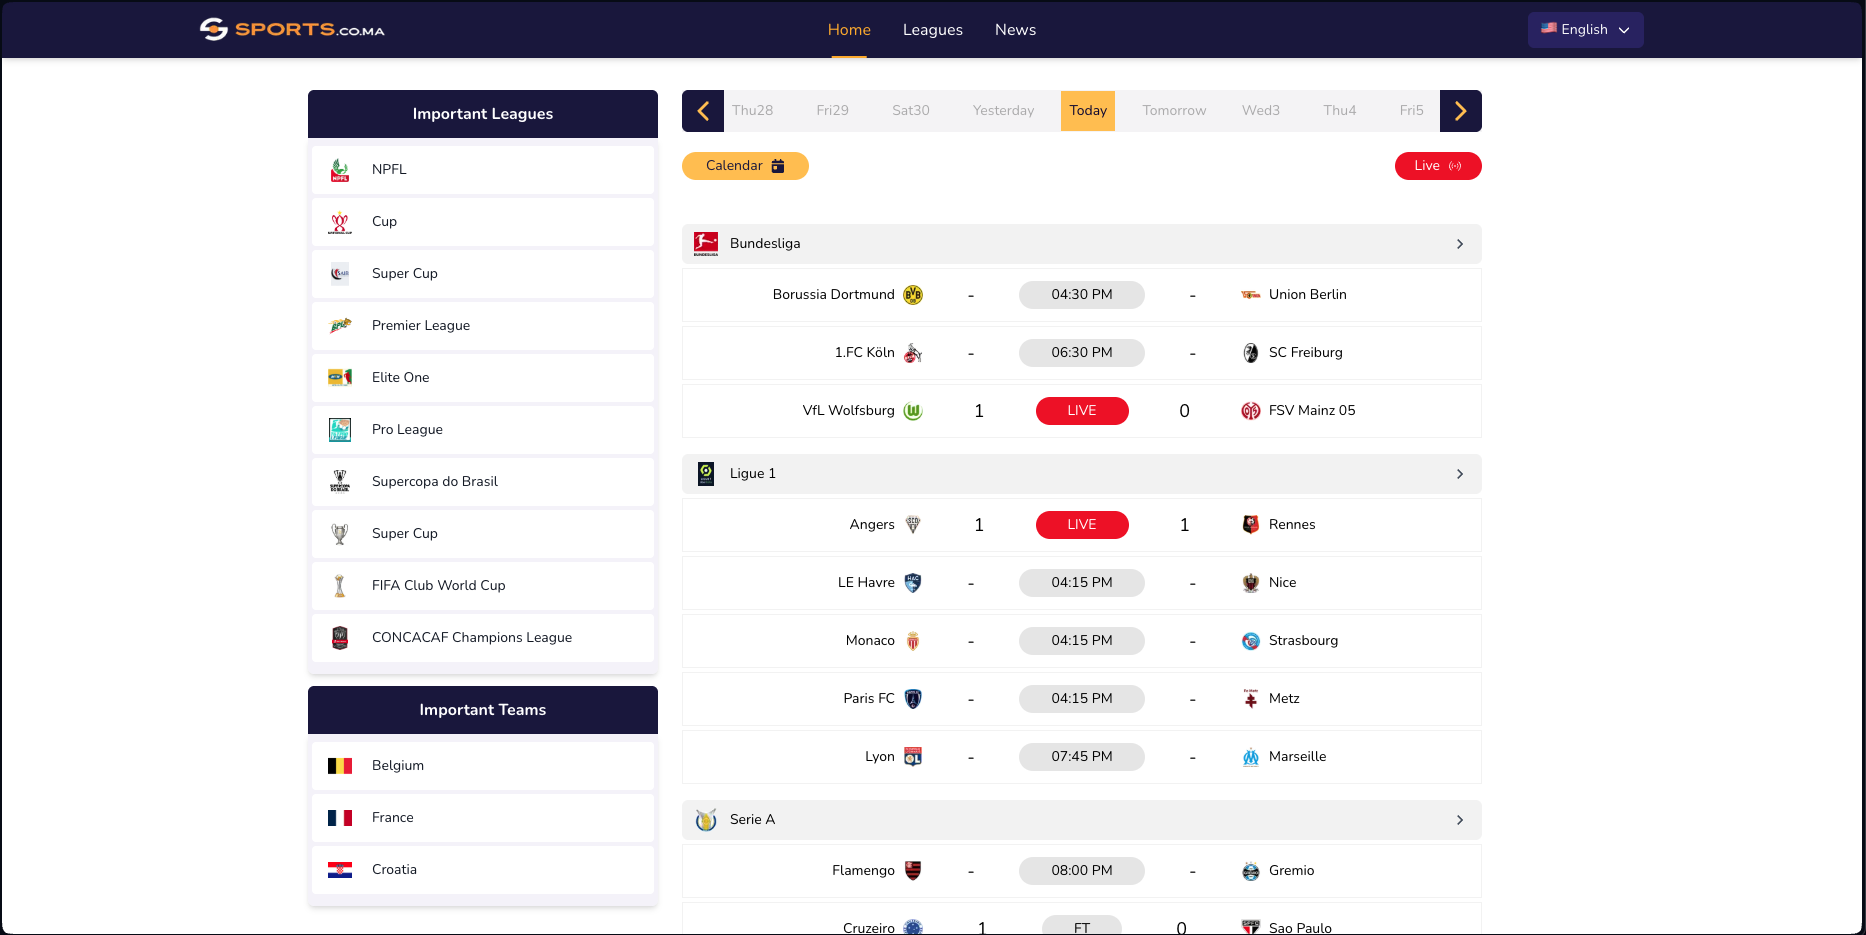The width and height of the screenshot is (1866, 935).
Task: Open the Belgium team link
Action: pos(483,766)
